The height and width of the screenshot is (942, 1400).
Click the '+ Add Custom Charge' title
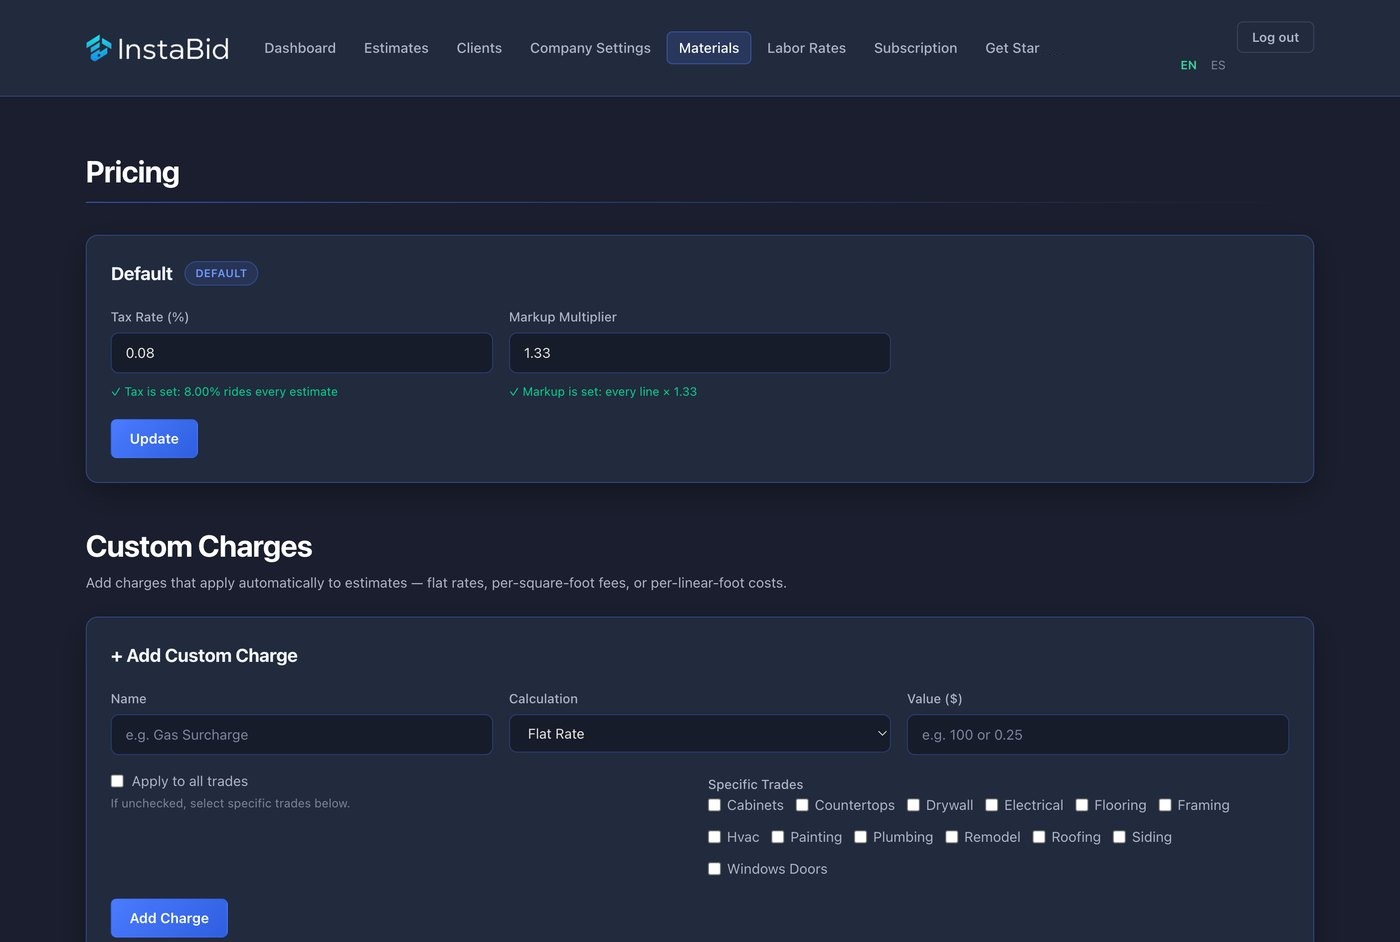point(204,656)
